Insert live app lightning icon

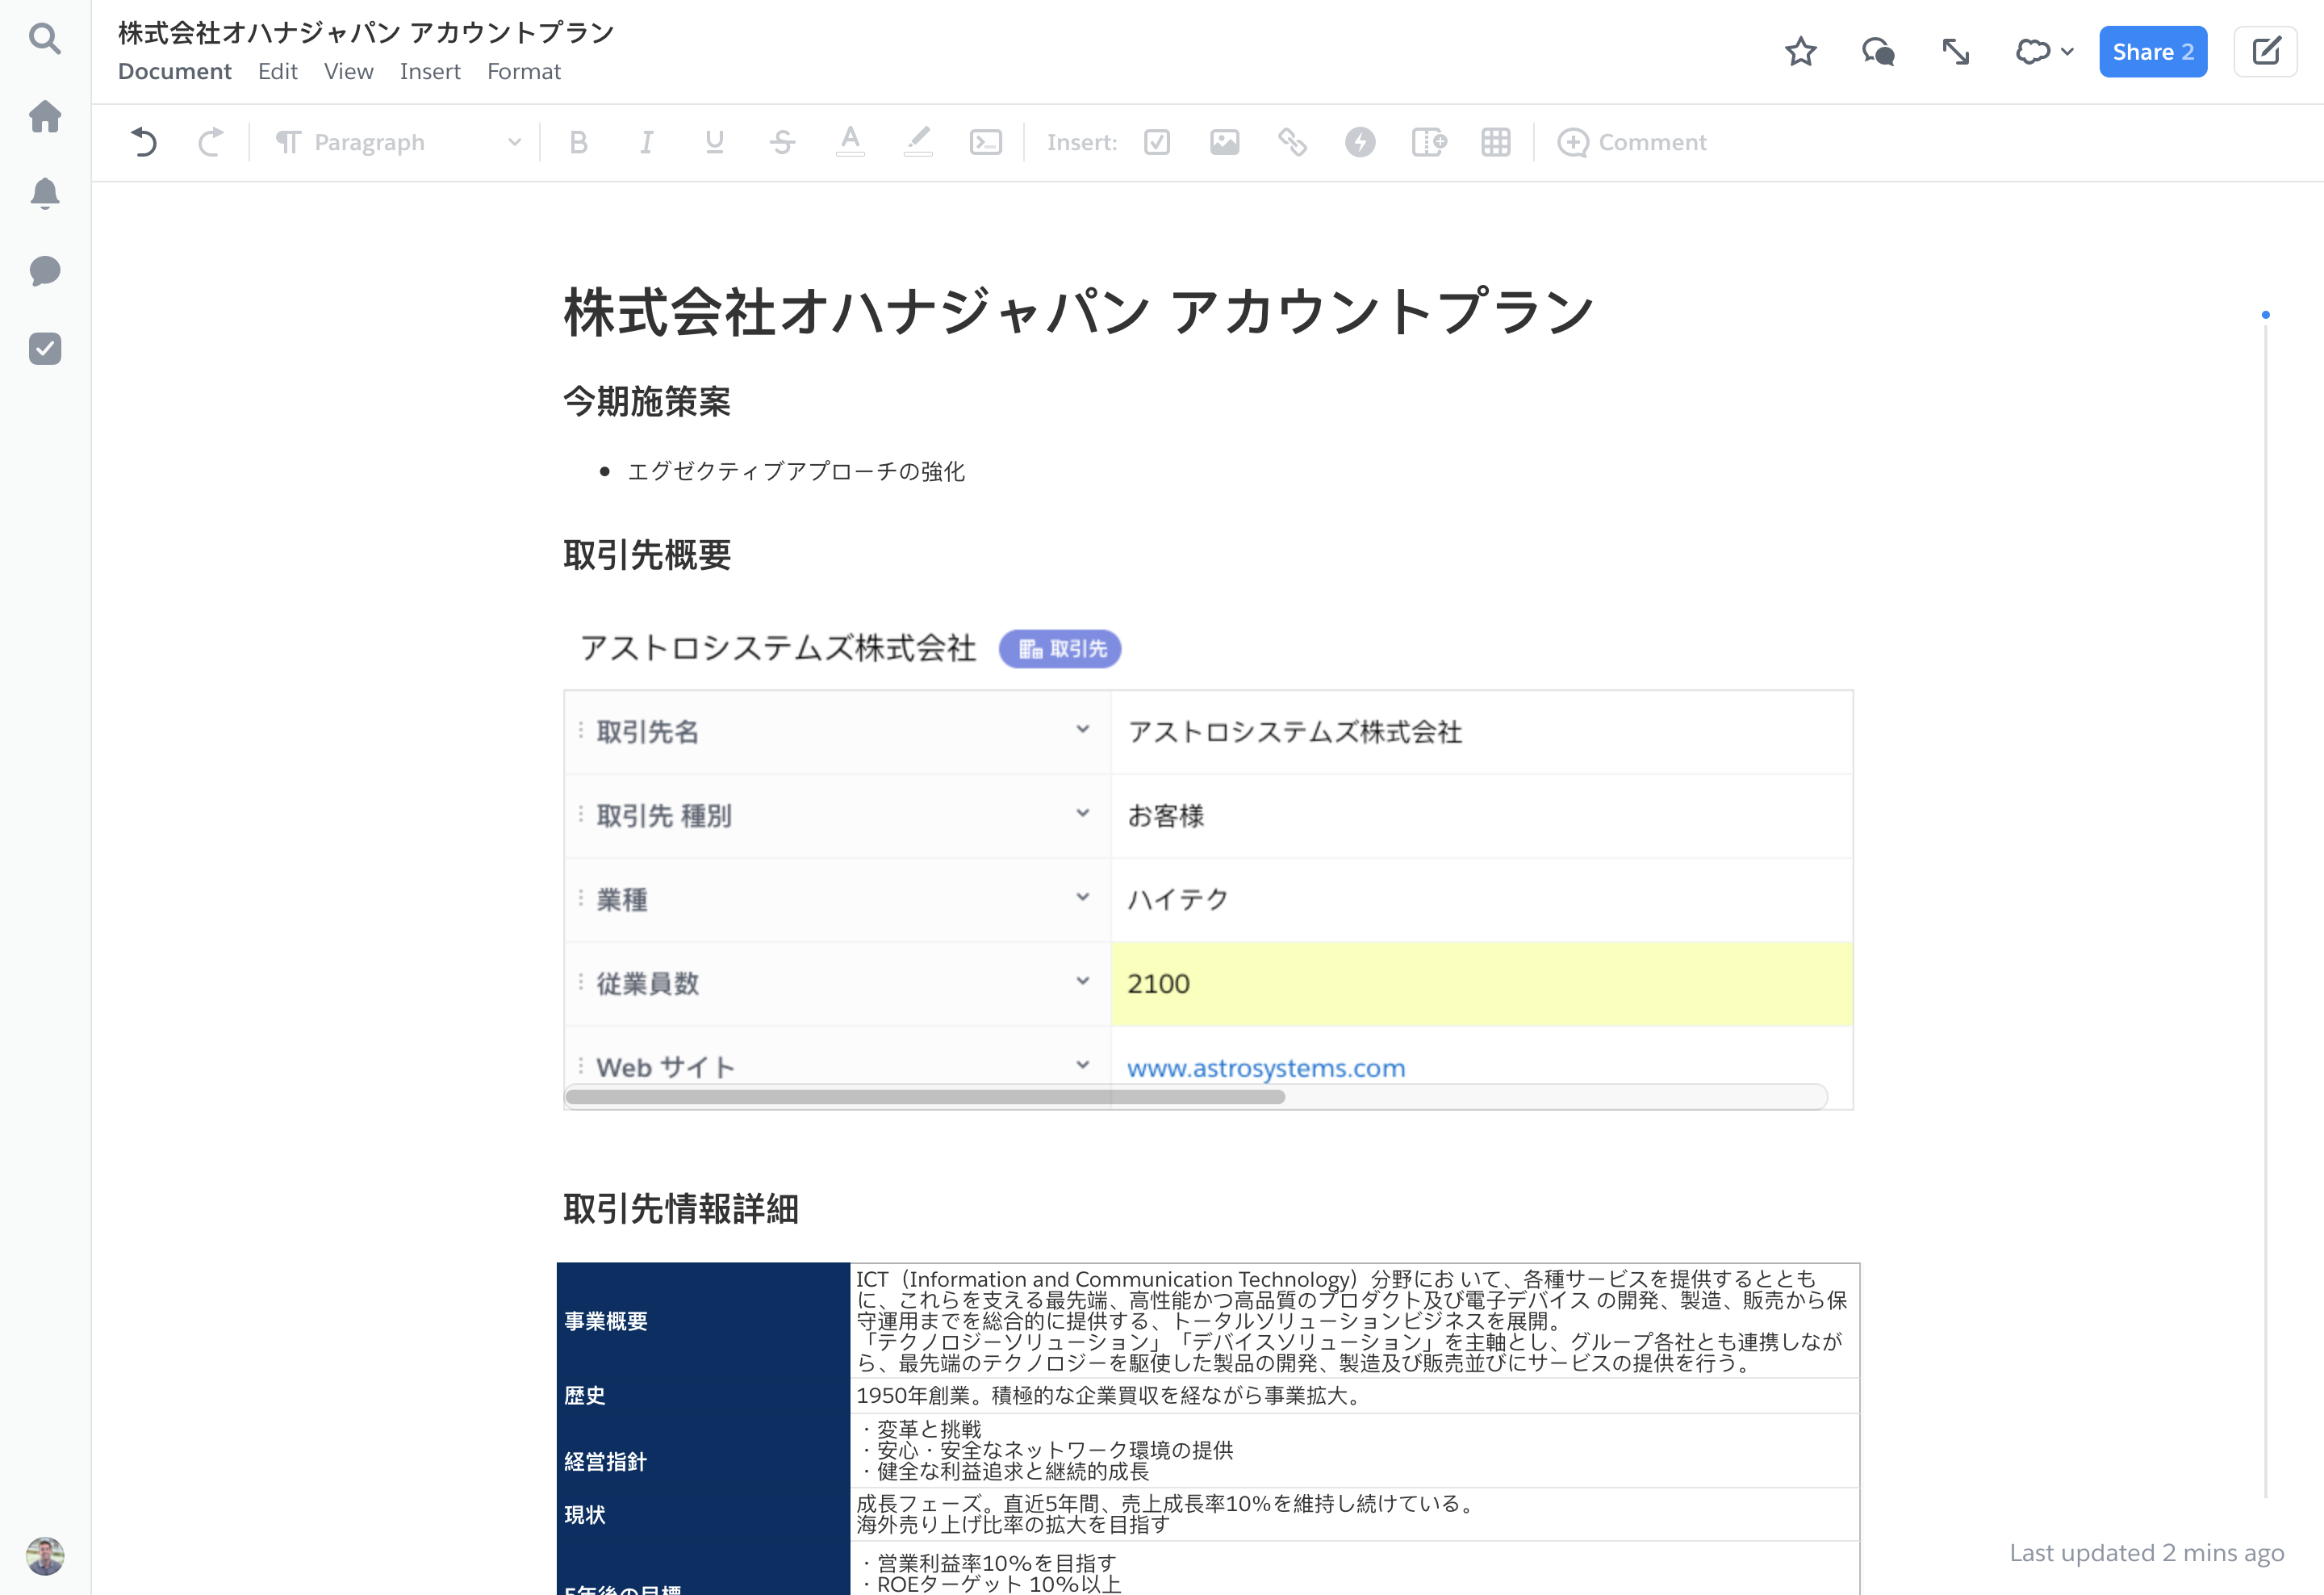pyautogui.click(x=1359, y=142)
